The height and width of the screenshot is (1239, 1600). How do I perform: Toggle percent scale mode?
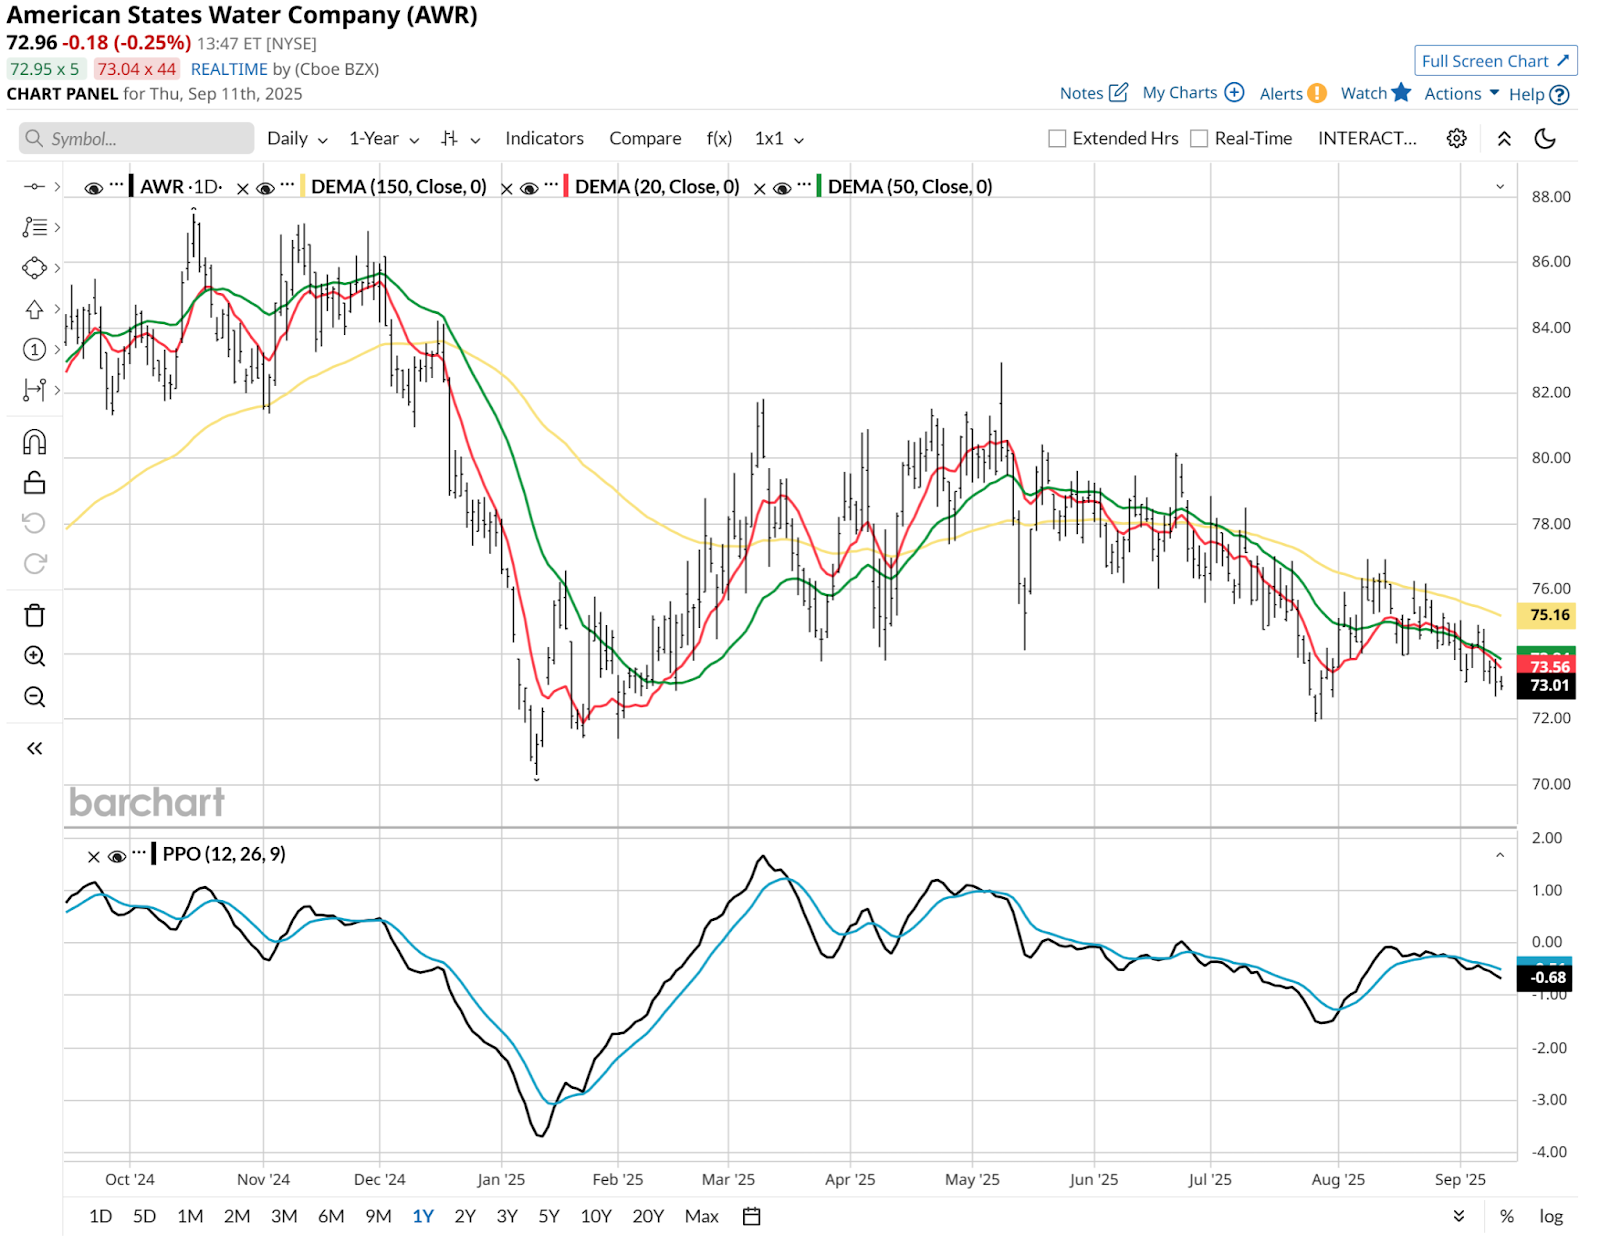point(1507,1216)
